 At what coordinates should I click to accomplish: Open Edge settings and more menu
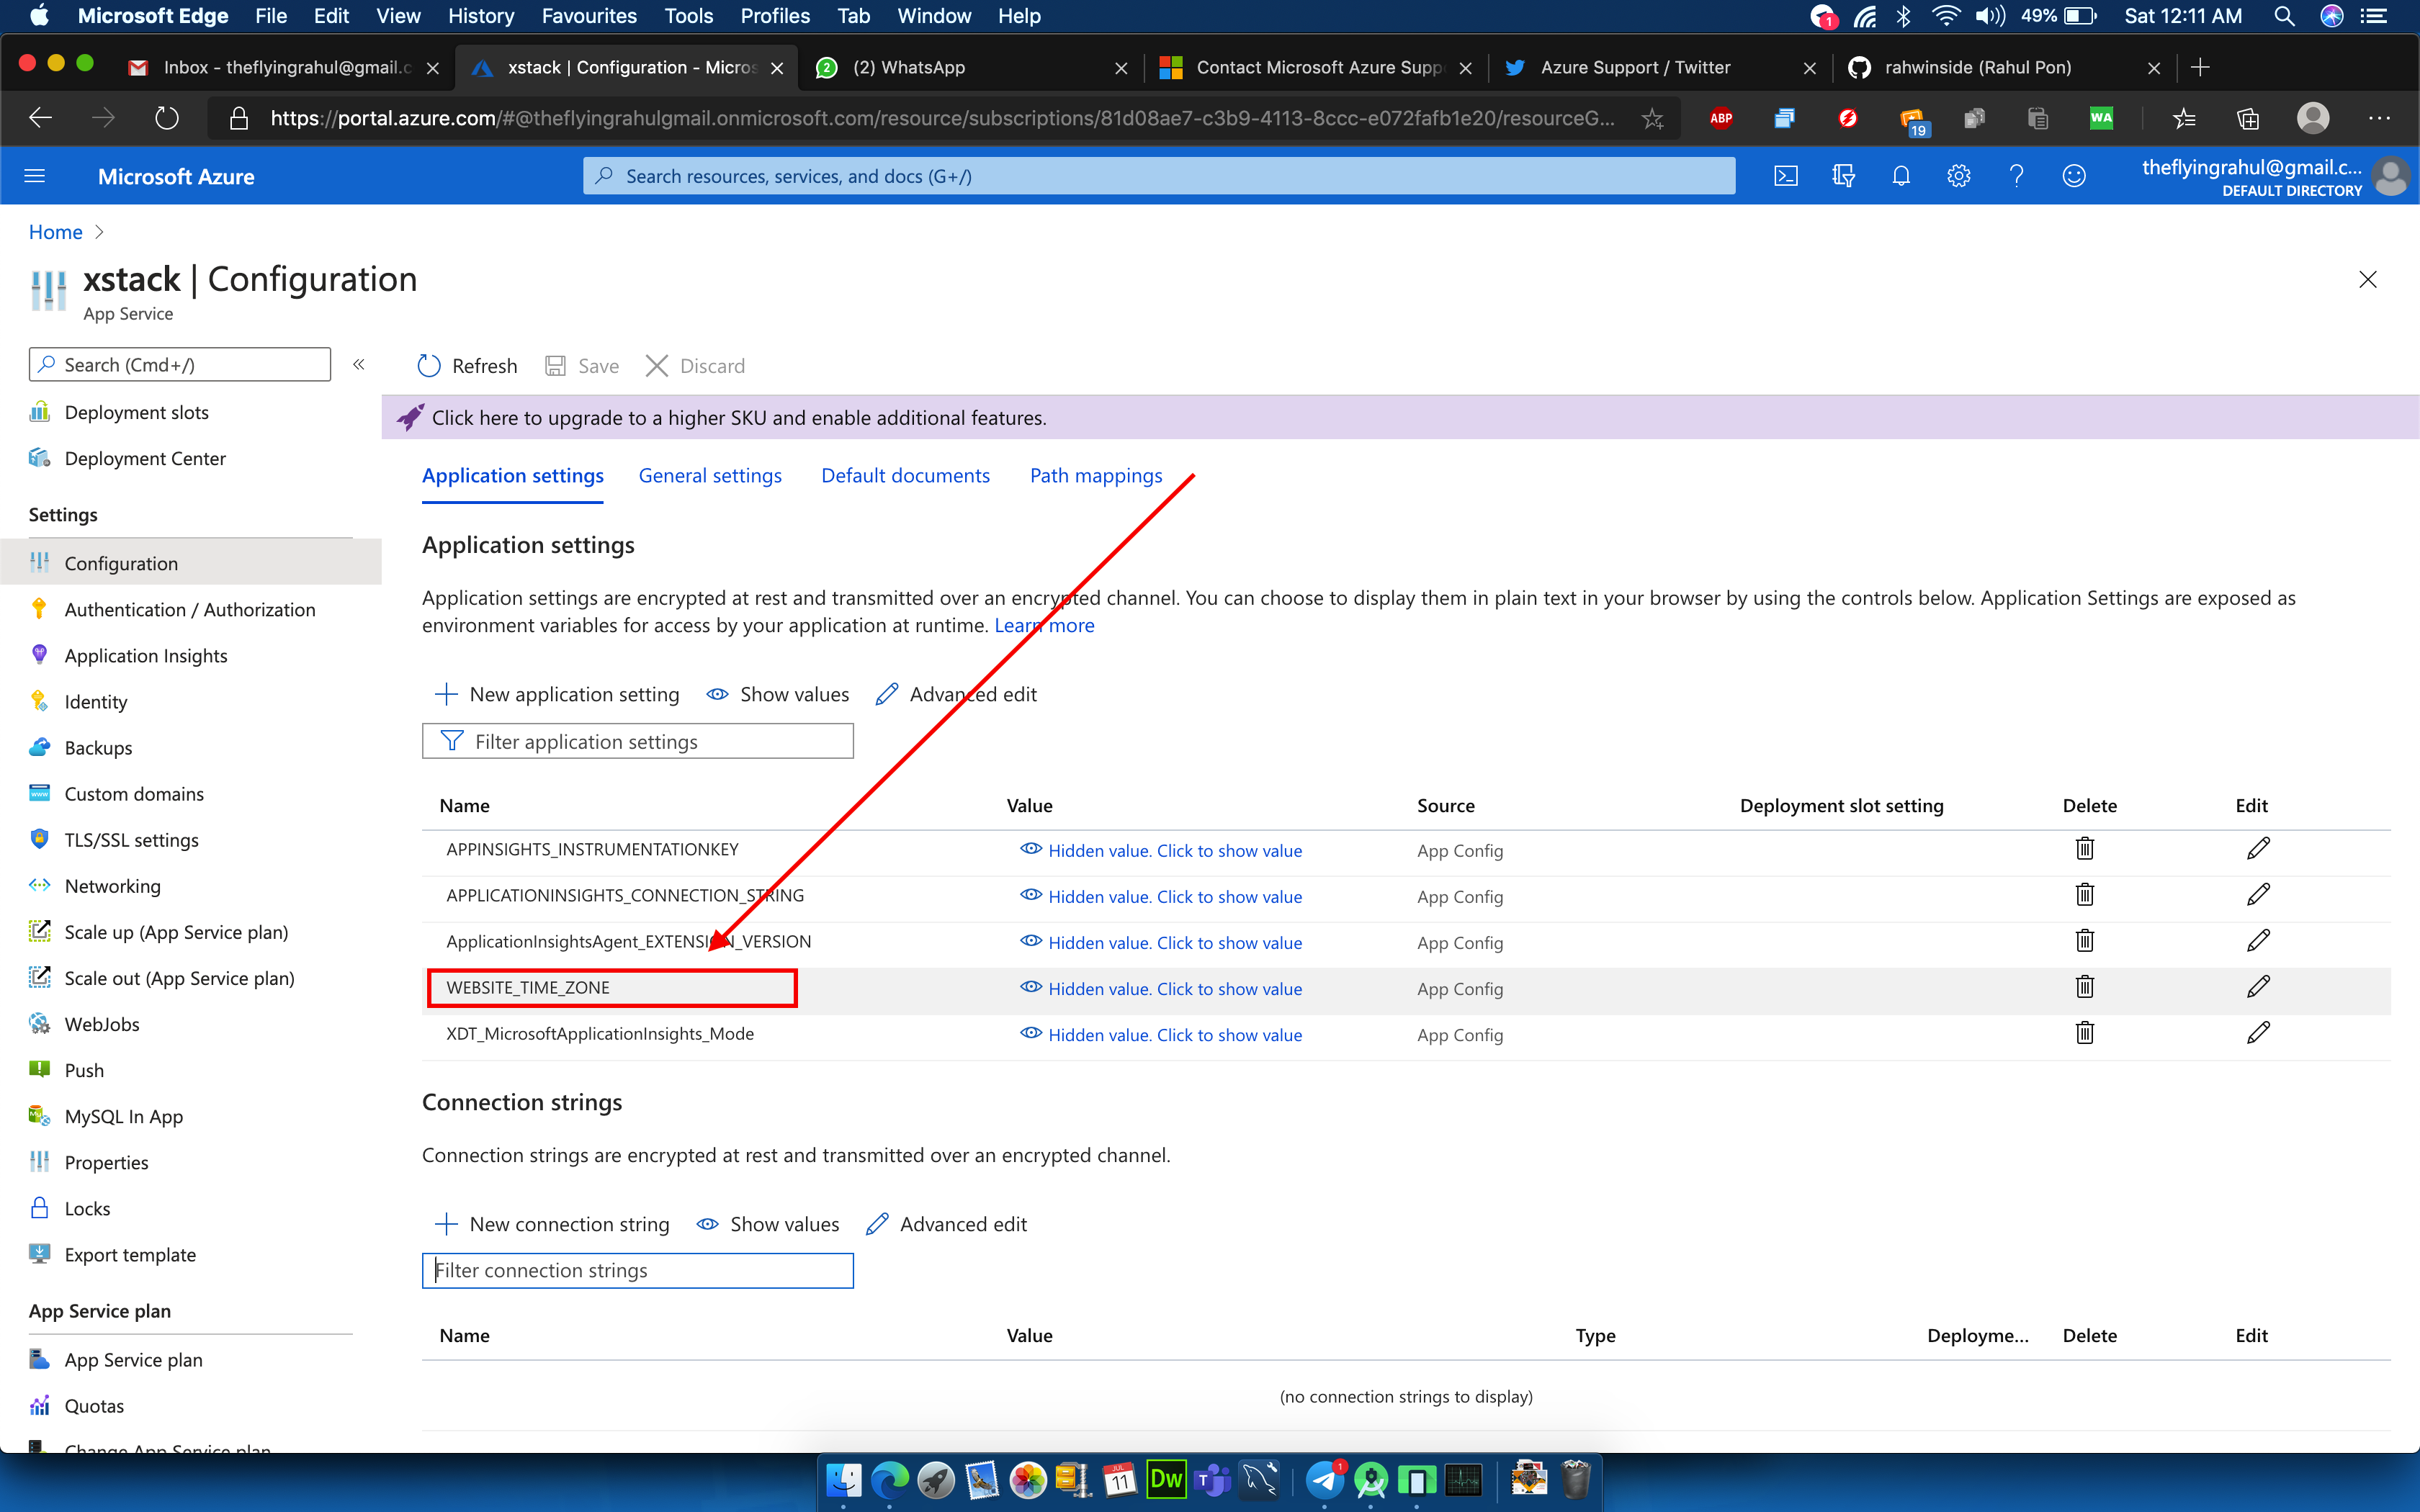[x=2379, y=118]
